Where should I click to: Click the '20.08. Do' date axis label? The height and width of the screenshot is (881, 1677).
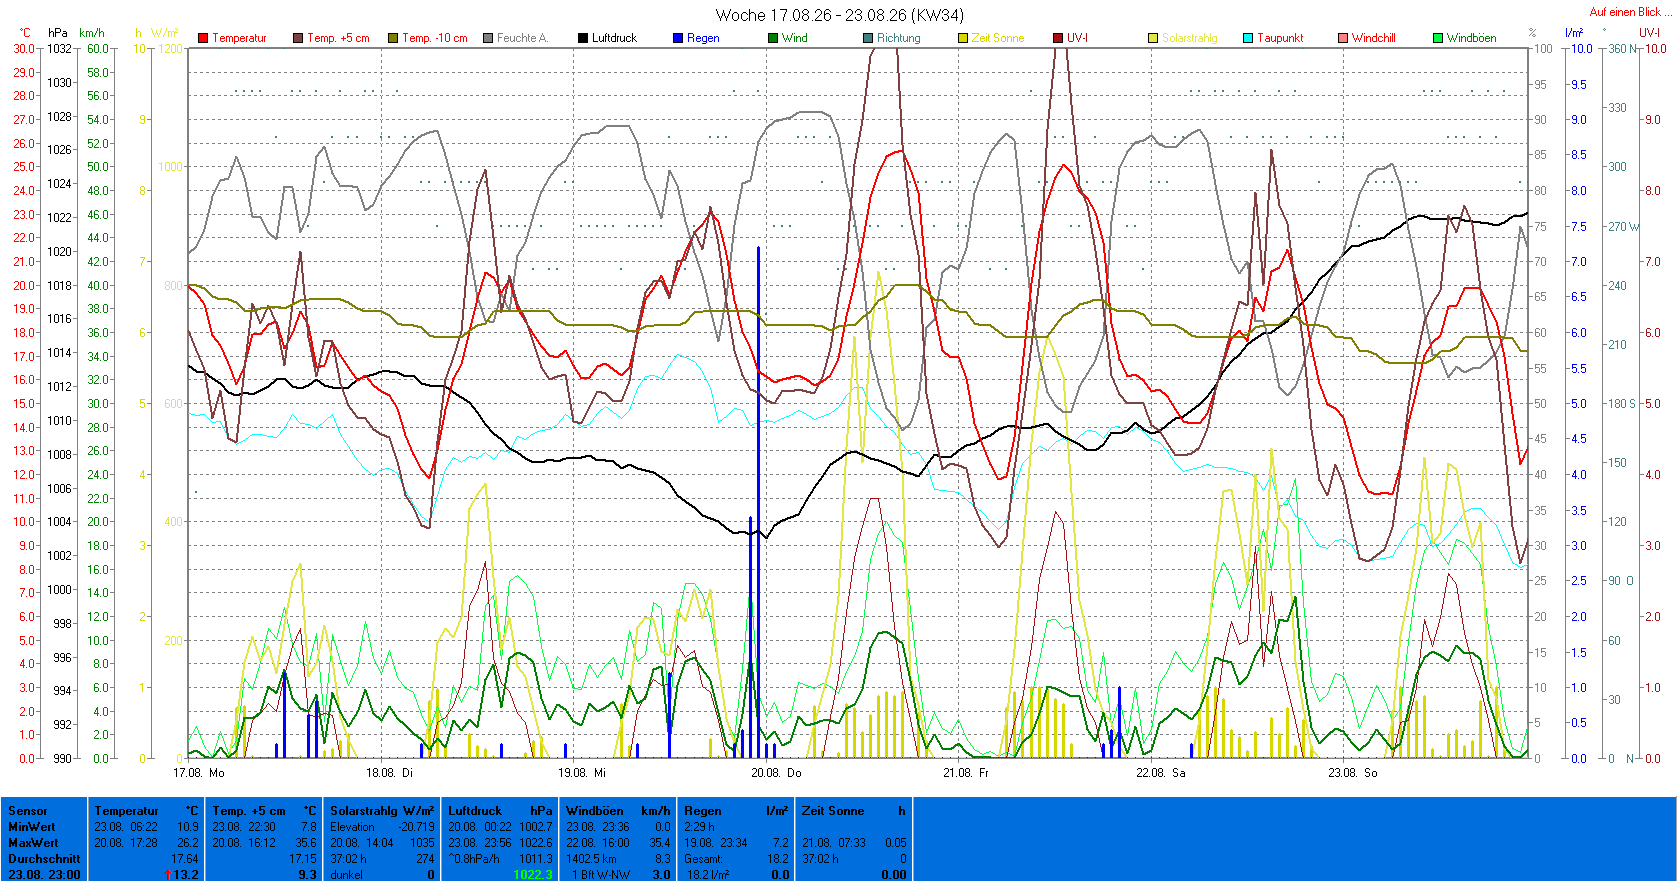[x=776, y=773]
